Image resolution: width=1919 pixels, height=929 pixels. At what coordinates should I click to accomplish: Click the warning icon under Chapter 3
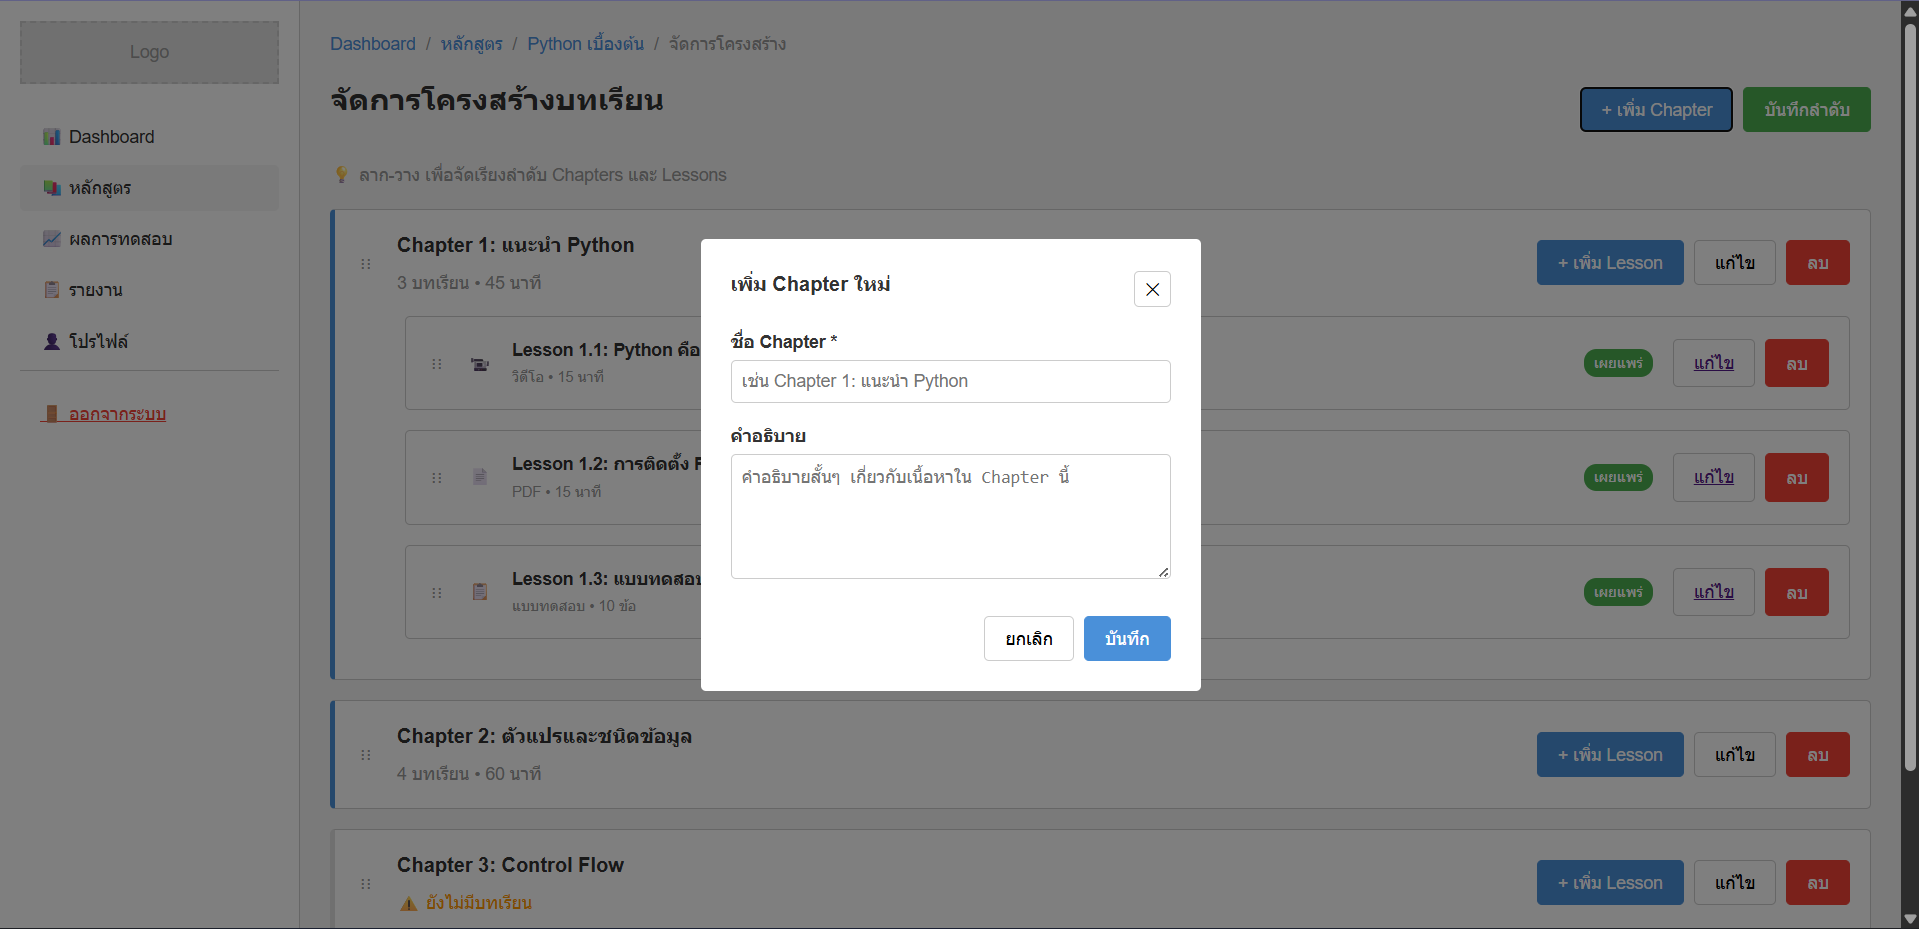point(408,902)
